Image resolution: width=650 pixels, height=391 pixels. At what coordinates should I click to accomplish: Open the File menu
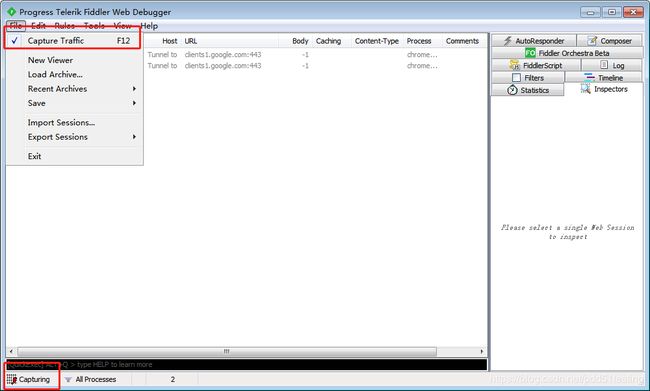(16, 26)
